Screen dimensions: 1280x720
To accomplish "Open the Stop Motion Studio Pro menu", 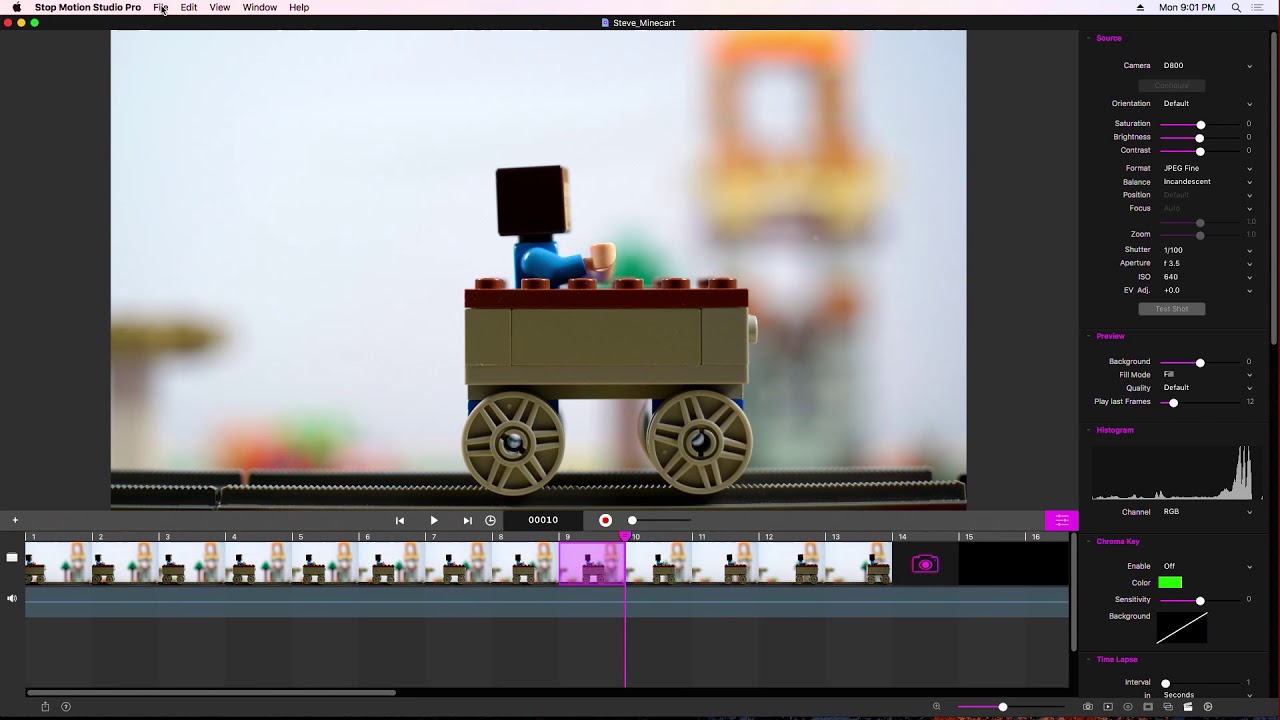I will [88, 7].
